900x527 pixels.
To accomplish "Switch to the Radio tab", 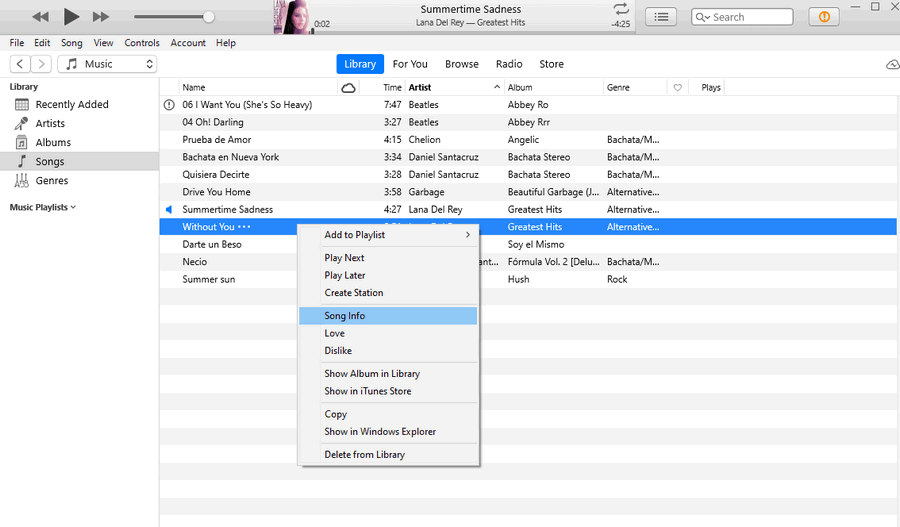I will (509, 64).
